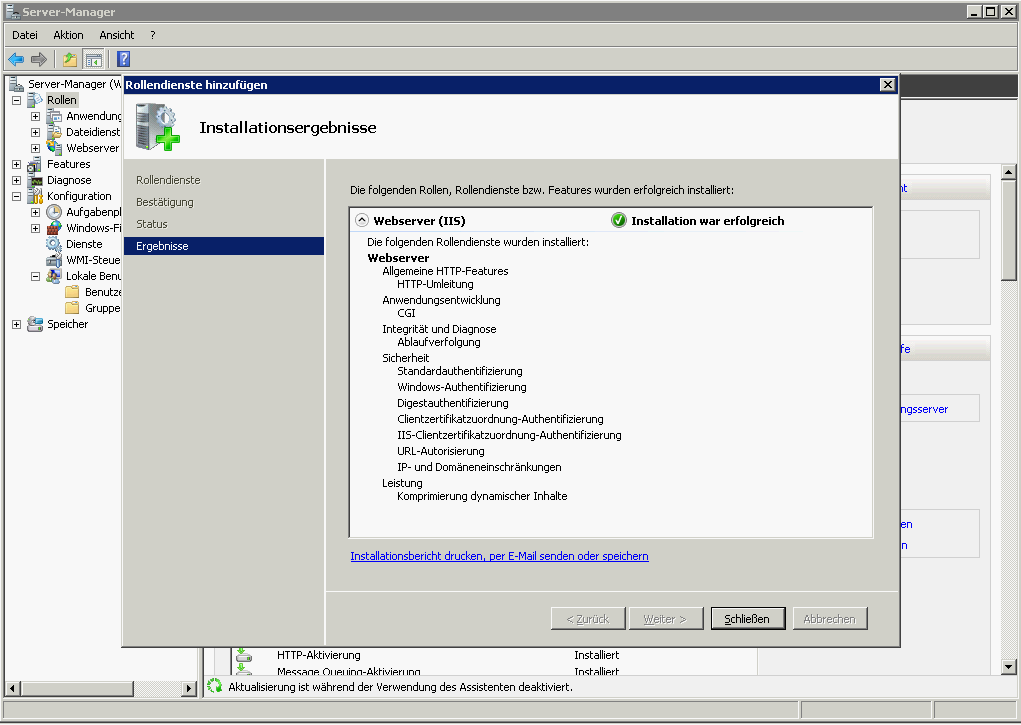1021x725 pixels.
Task: Toggle the show/hide console tree toolbar icon
Action: coord(94,60)
